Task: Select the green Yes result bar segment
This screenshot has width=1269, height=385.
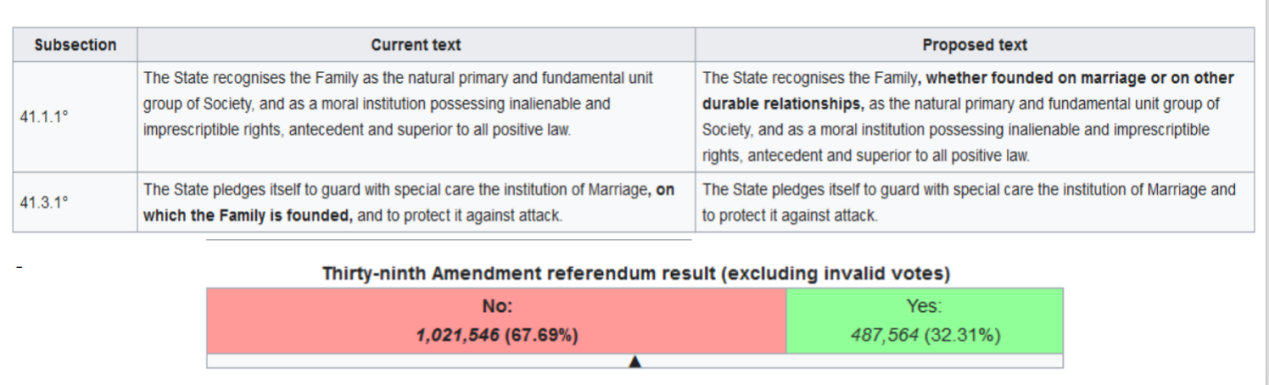Action: coord(924,321)
